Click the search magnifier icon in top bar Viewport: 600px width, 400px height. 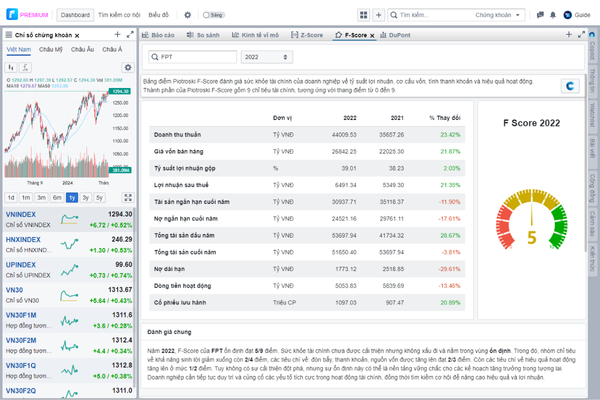[x=393, y=15]
